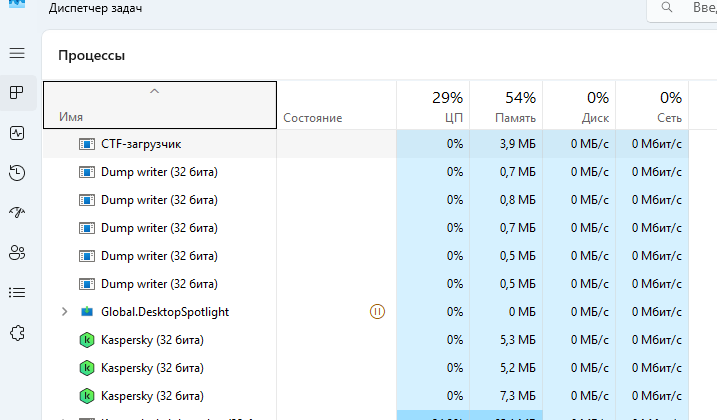Image resolution: width=717 pixels, height=420 pixels.
Task: Sort by the Диск 0% column
Action: [x=579, y=105]
